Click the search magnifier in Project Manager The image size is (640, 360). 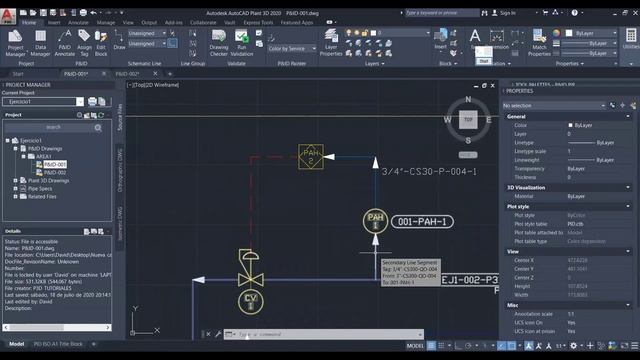coord(98,128)
